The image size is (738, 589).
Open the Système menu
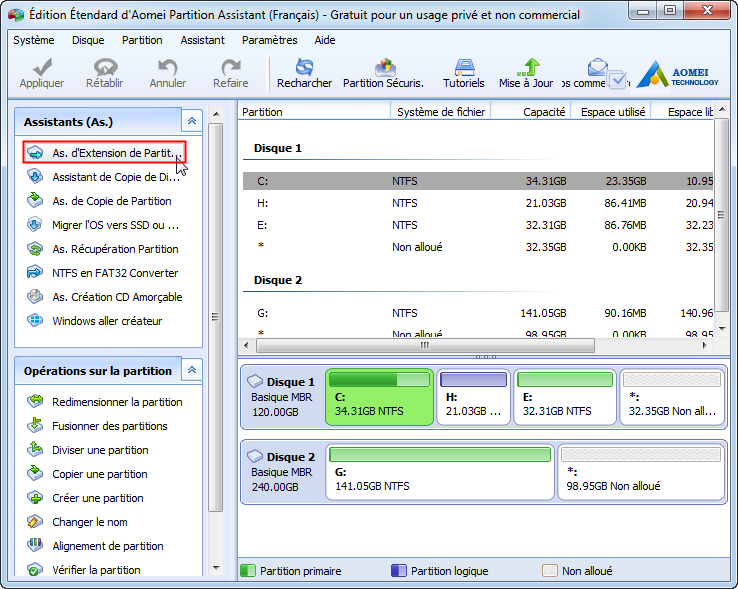34,40
